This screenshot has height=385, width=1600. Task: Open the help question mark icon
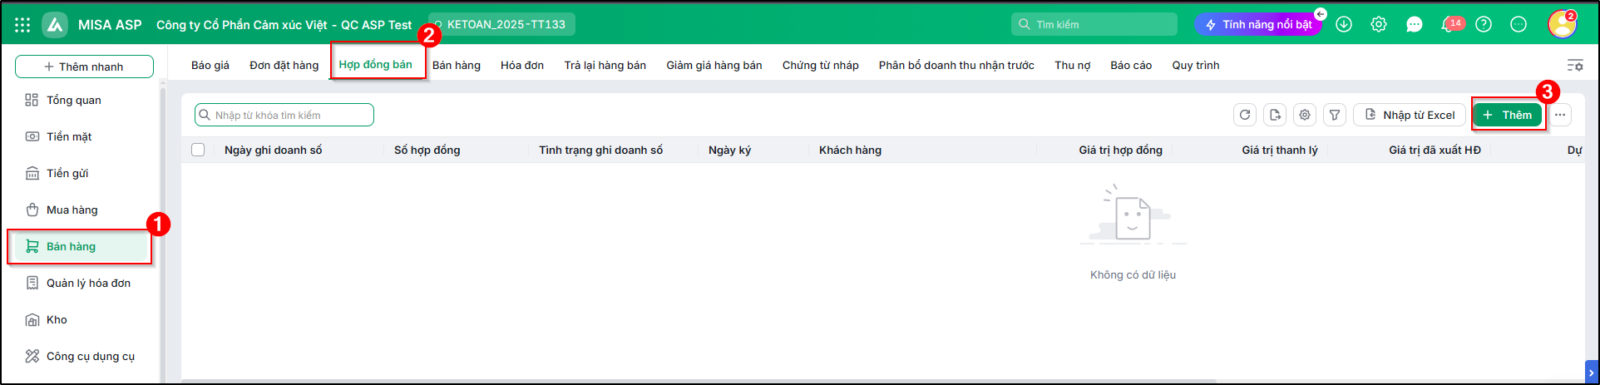(1484, 24)
